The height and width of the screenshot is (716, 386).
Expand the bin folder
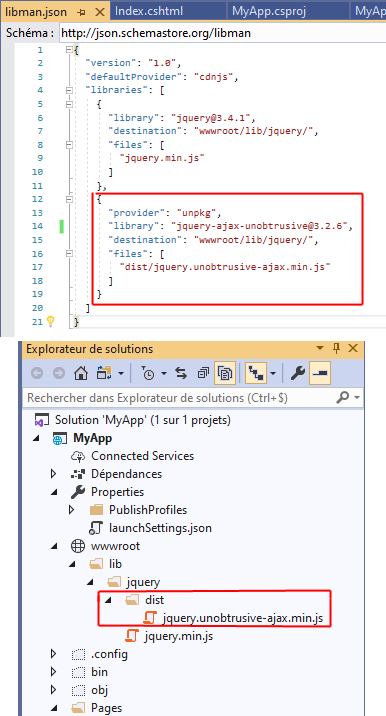[x=54, y=672]
